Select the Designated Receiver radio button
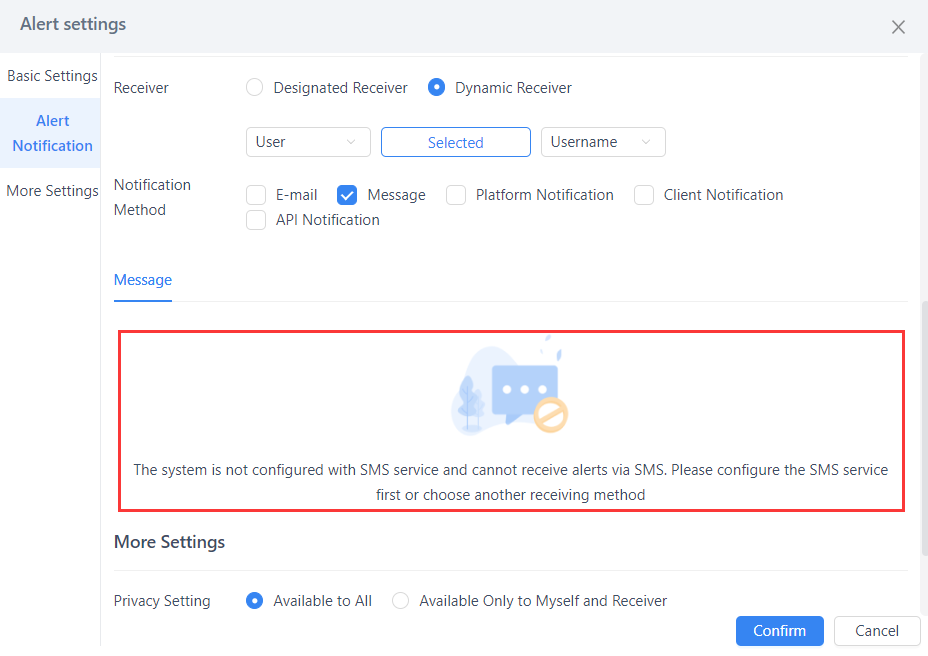This screenshot has height=656, width=928. click(254, 87)
